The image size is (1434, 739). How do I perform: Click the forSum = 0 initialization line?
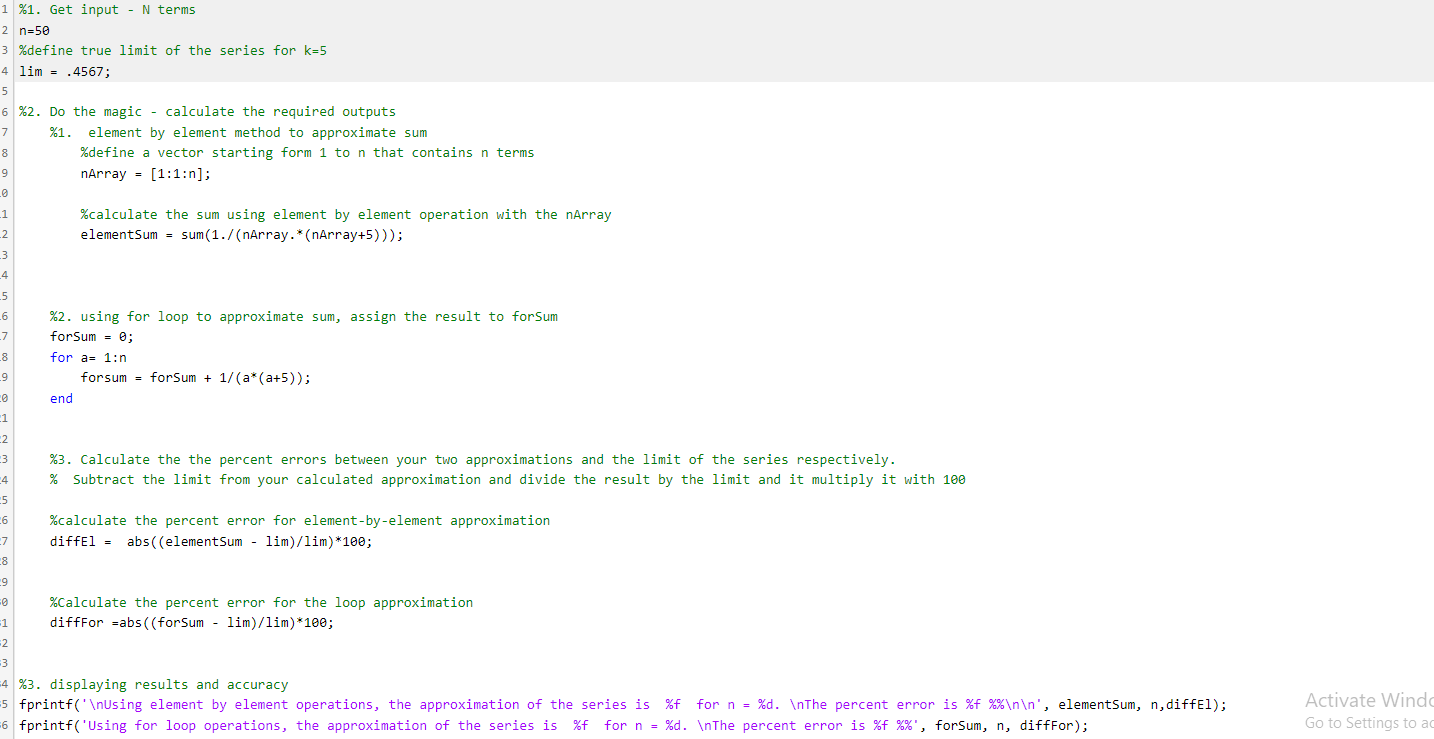90,336
